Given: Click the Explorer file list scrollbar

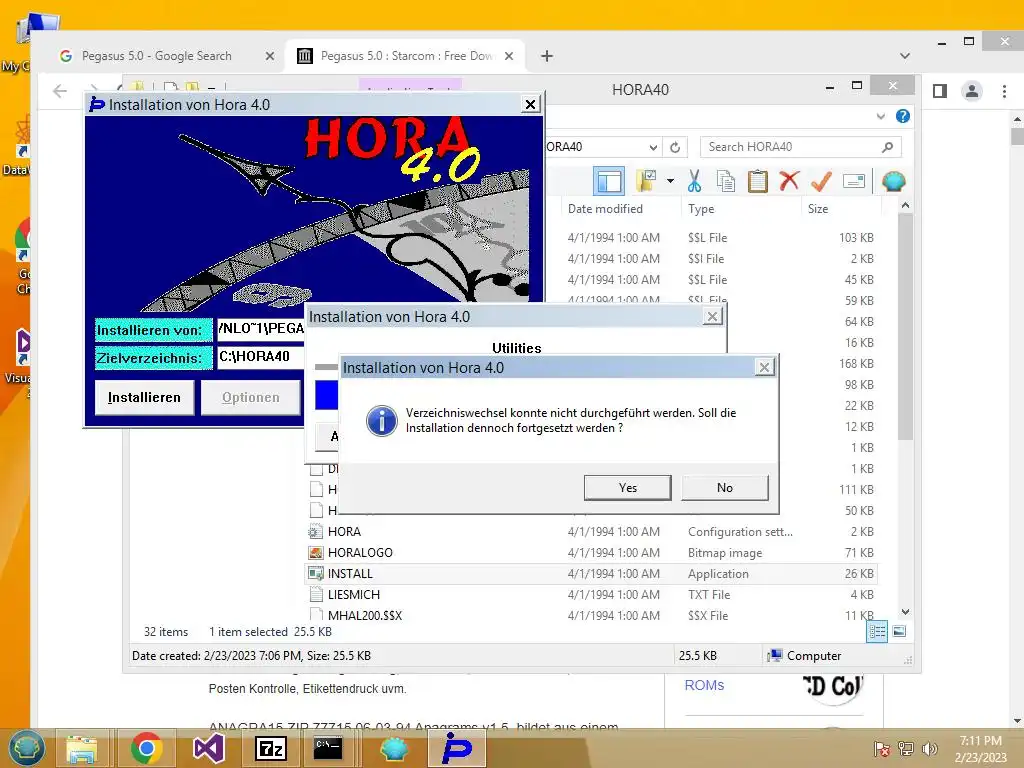Looking at the screenshot, I should (905, 327).
